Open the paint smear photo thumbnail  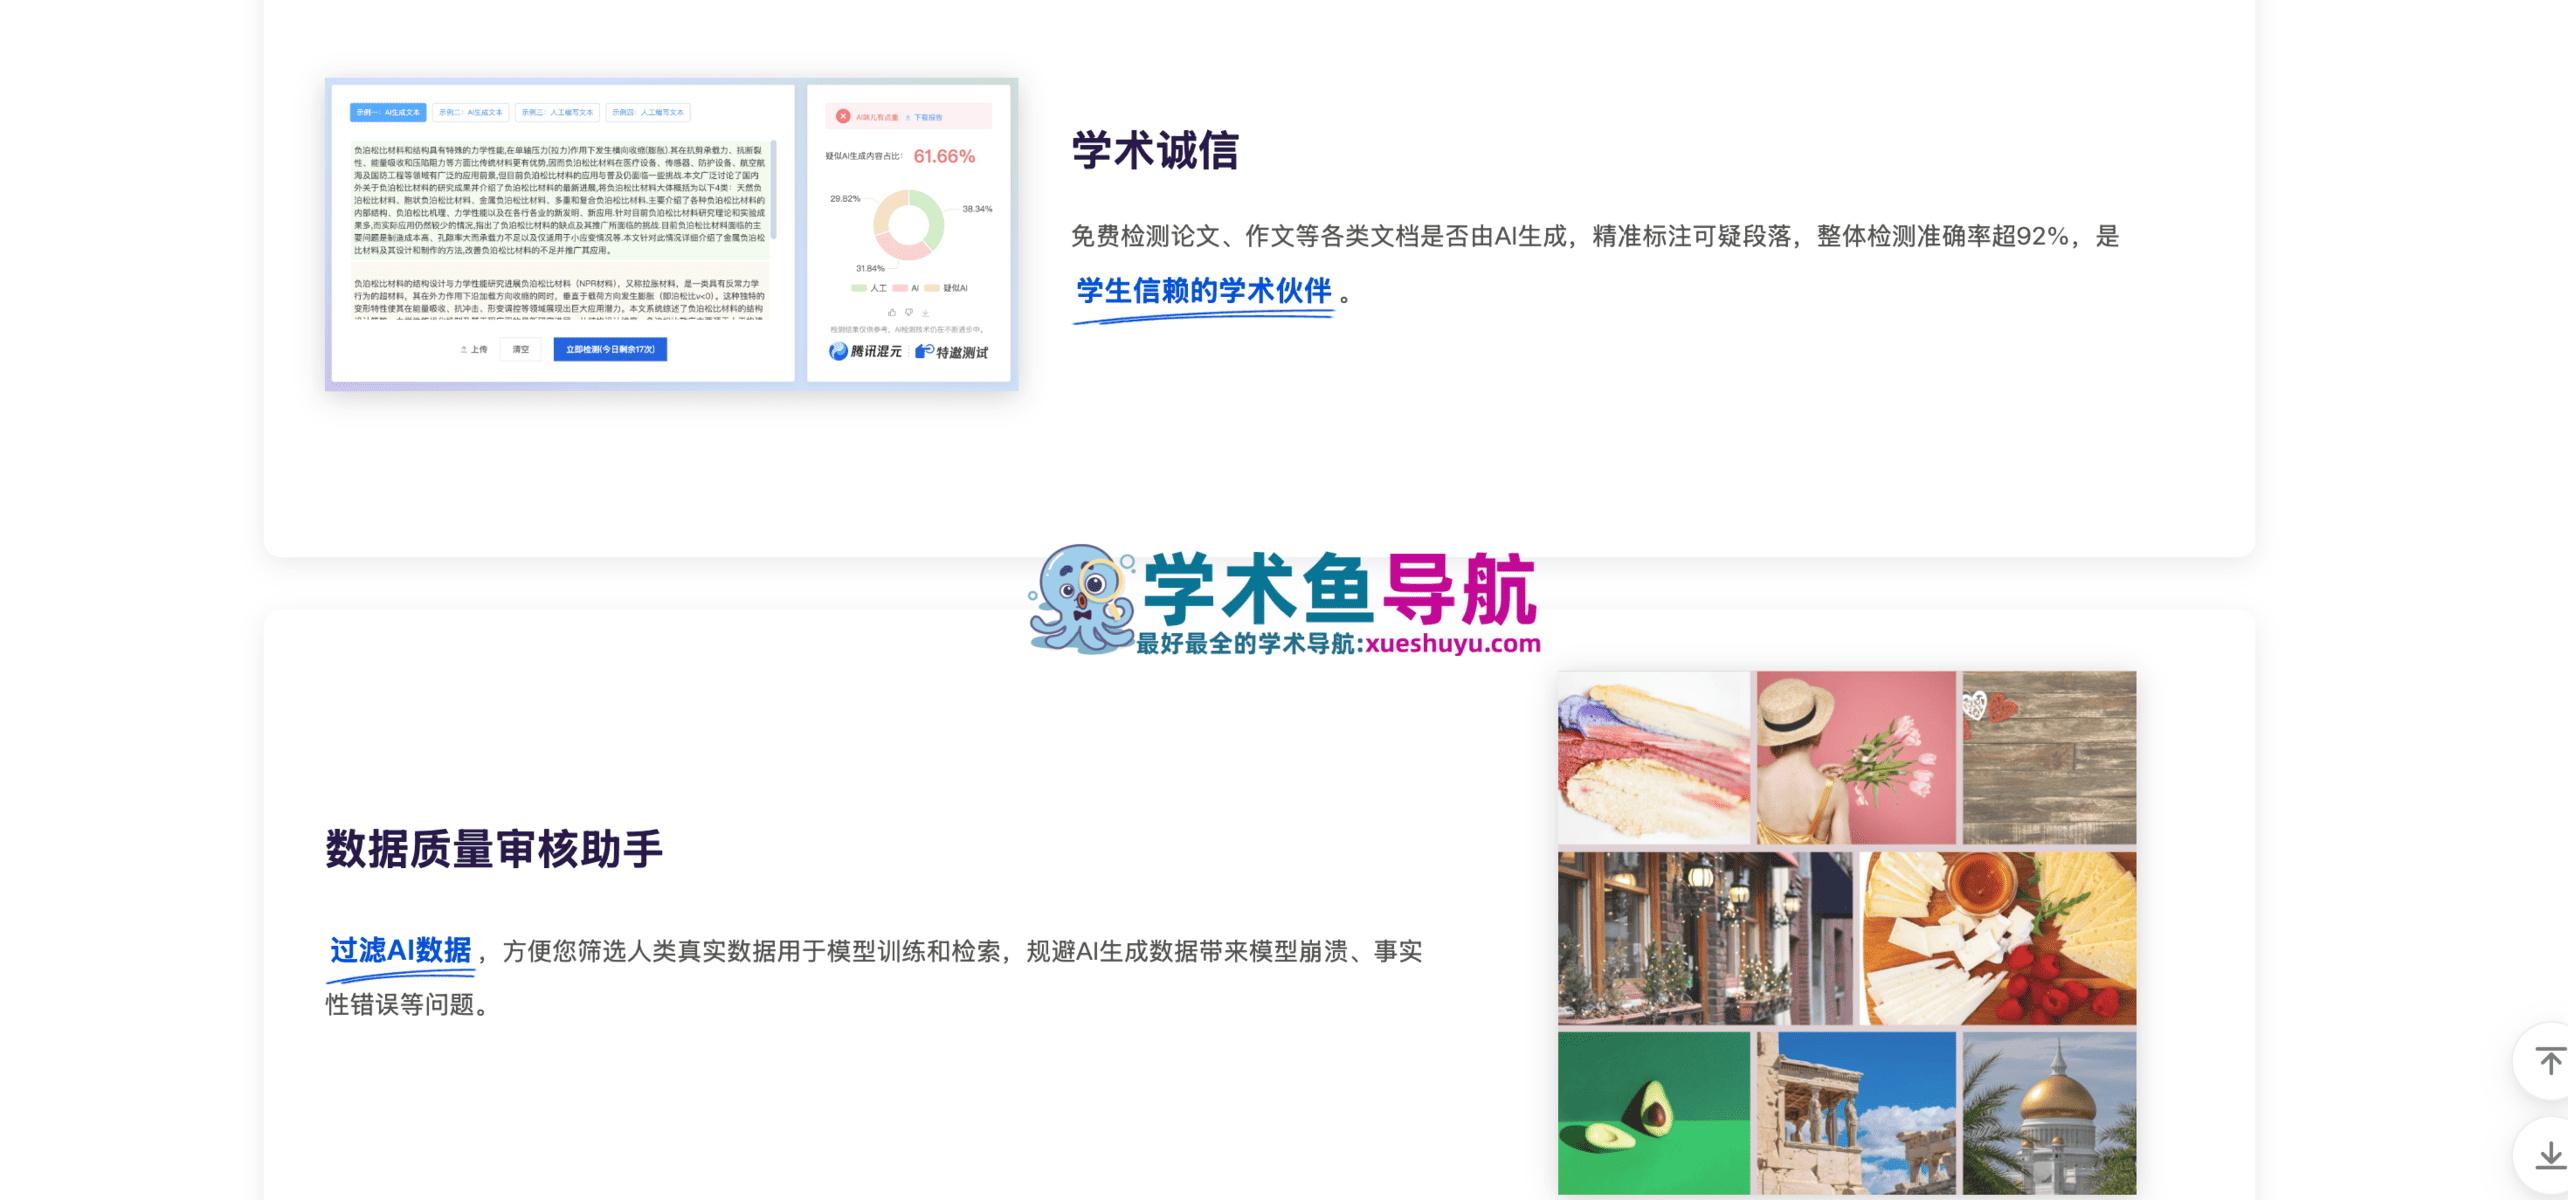pyautogui.click(x=1654, y=757)
